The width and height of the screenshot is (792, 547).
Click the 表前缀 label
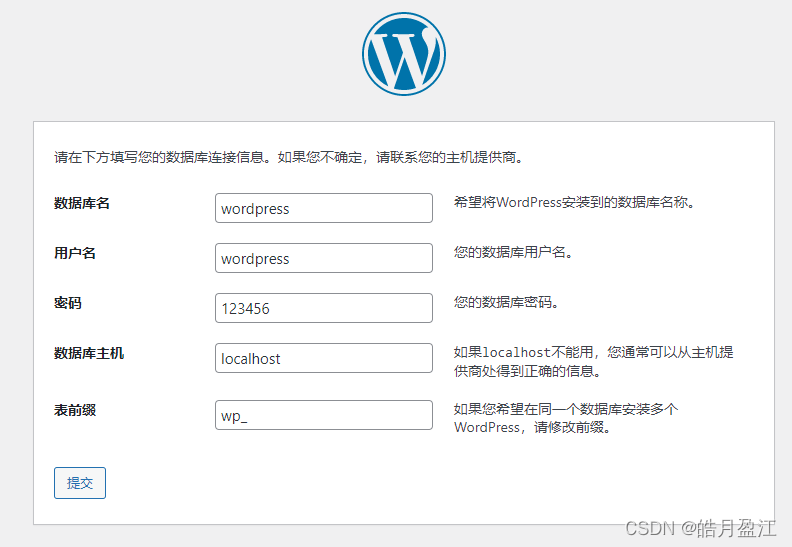75,410
